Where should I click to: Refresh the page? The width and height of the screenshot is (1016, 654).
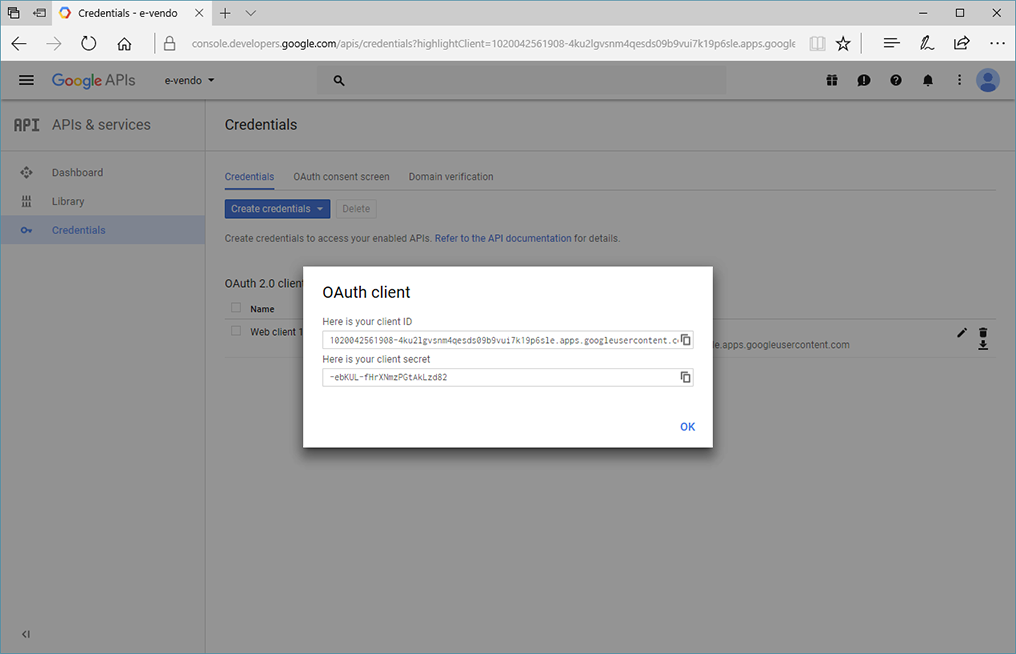(89, 43)
